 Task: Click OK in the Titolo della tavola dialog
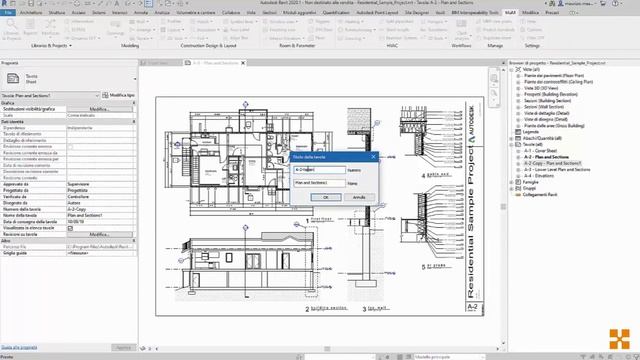coord(326,197)
